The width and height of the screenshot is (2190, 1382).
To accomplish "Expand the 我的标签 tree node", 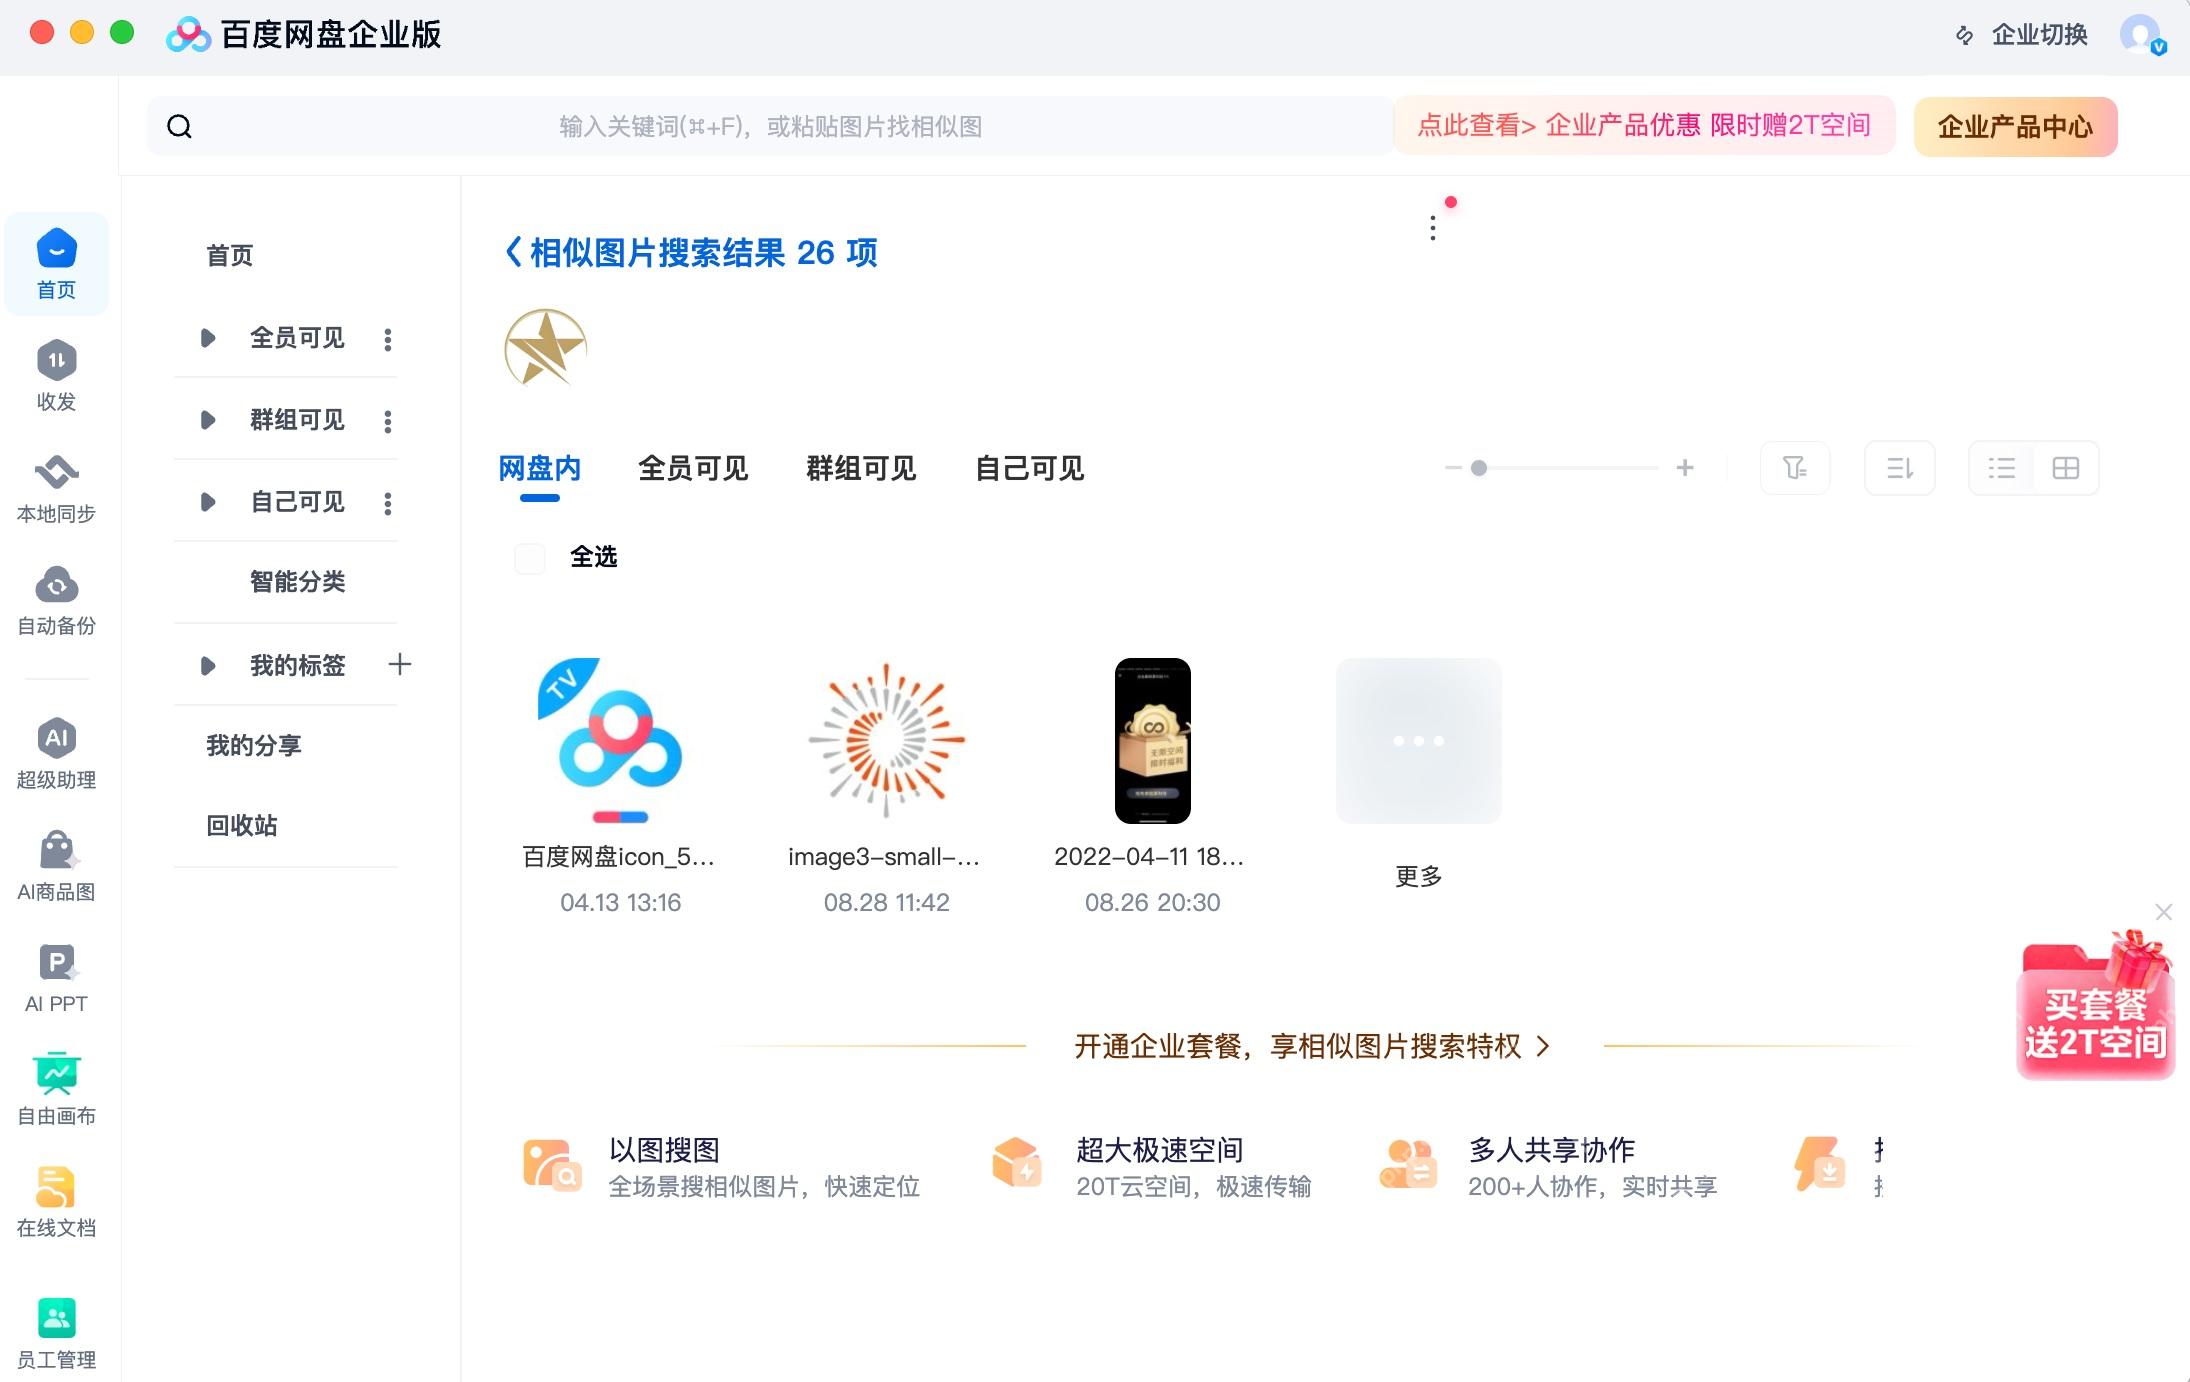I will [208, 666].
